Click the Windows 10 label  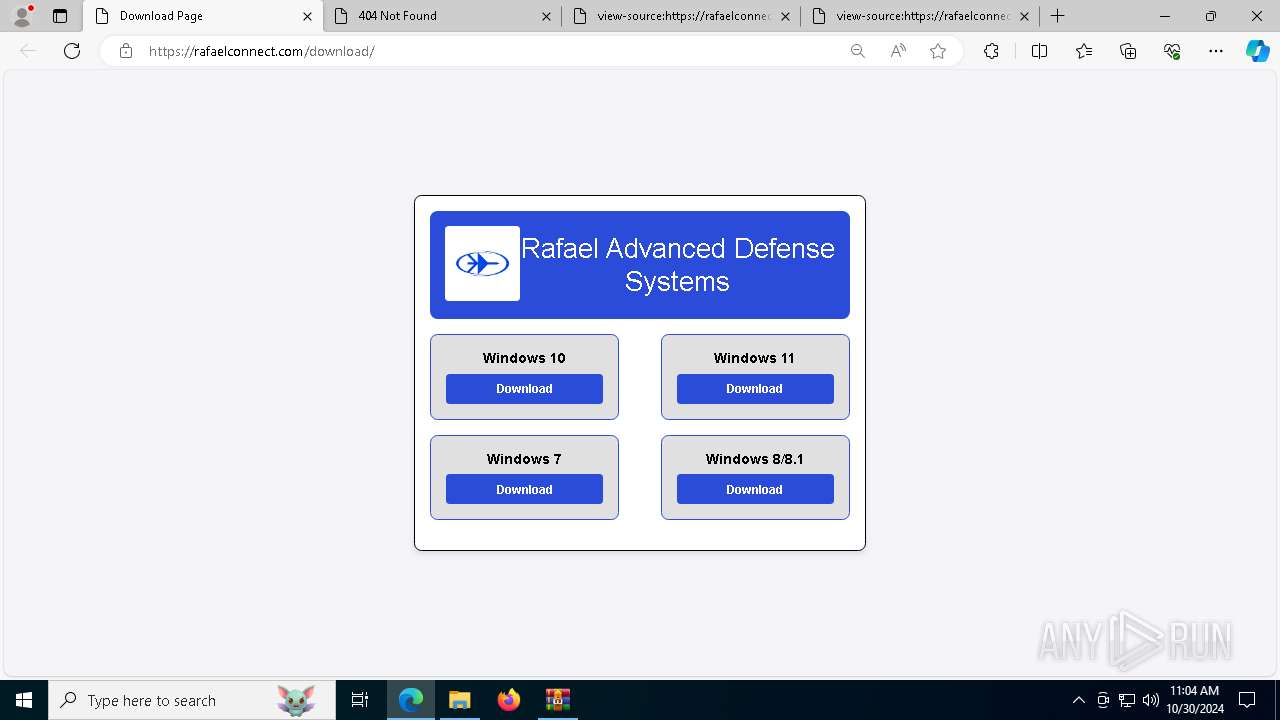524,358
